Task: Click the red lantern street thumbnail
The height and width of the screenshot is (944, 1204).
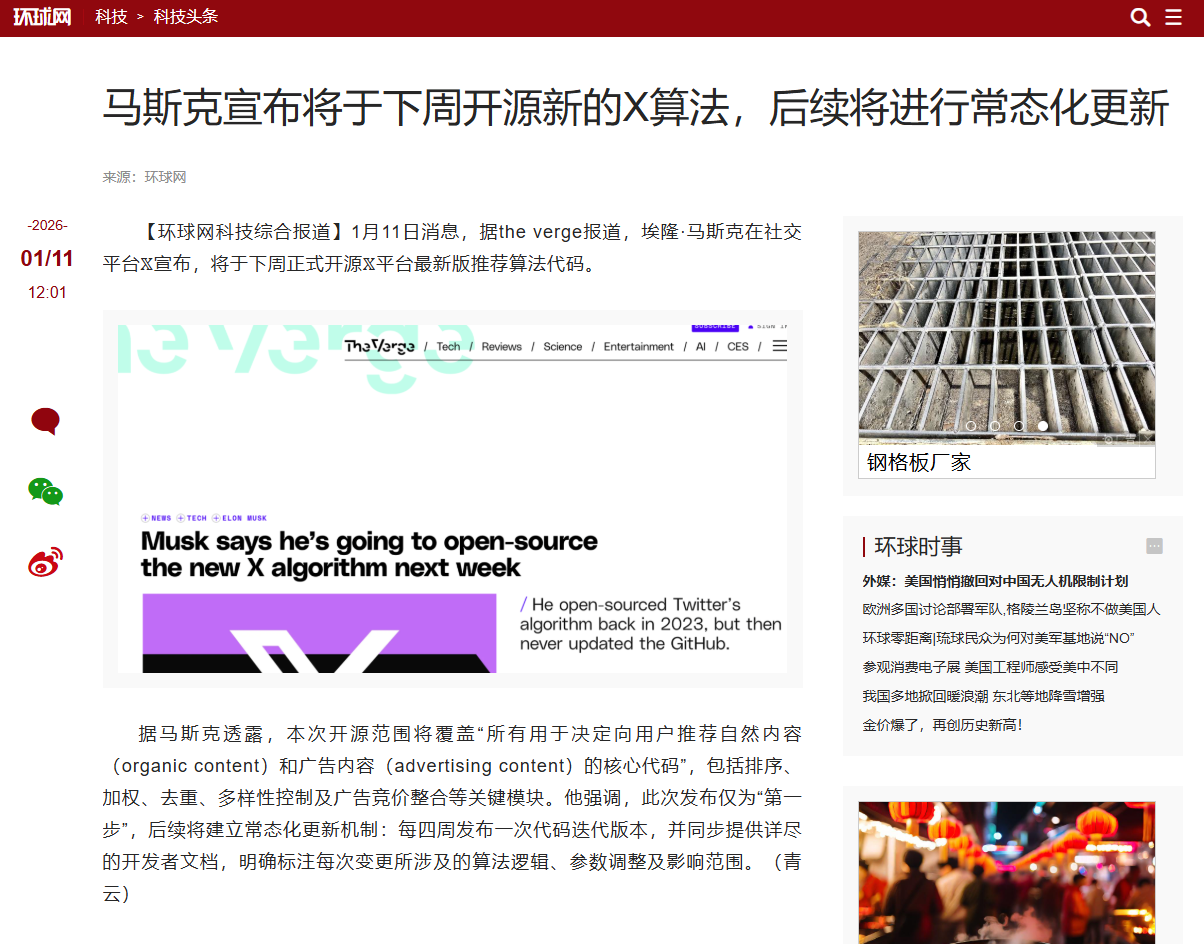Action: point(1006,872)
